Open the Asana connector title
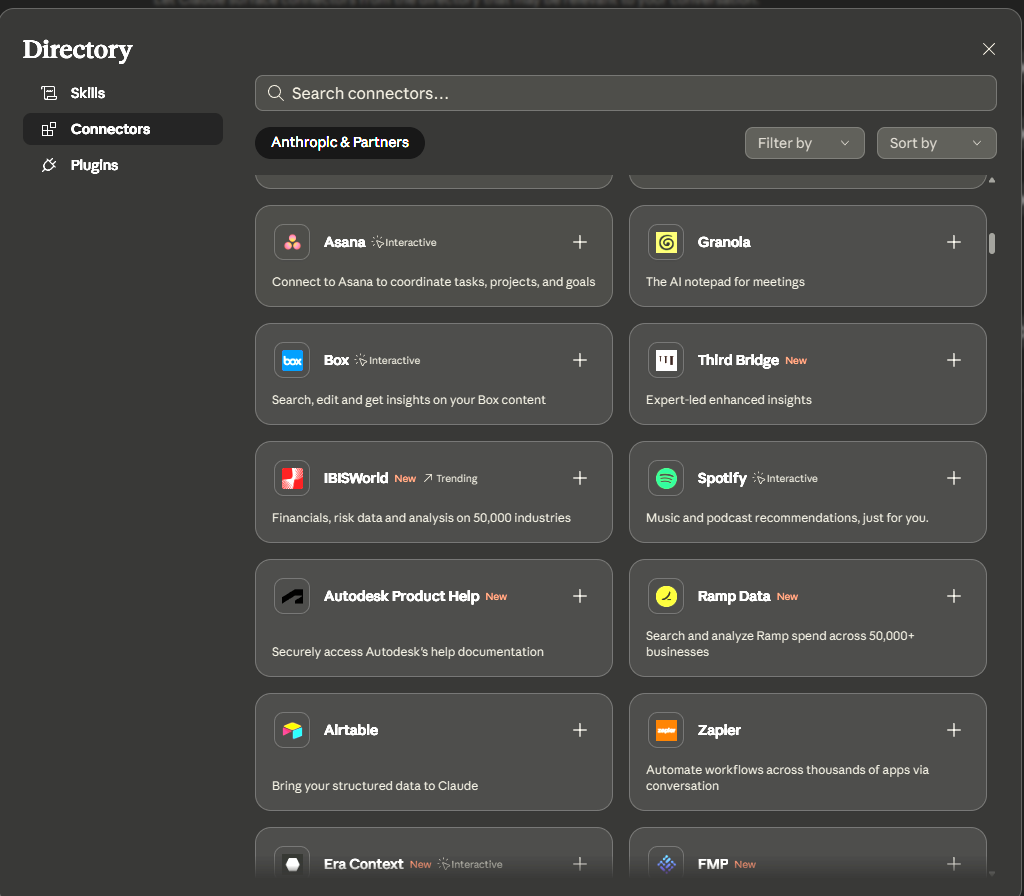This screenshot has height=896, width=1024. click(x=344, y=242)
